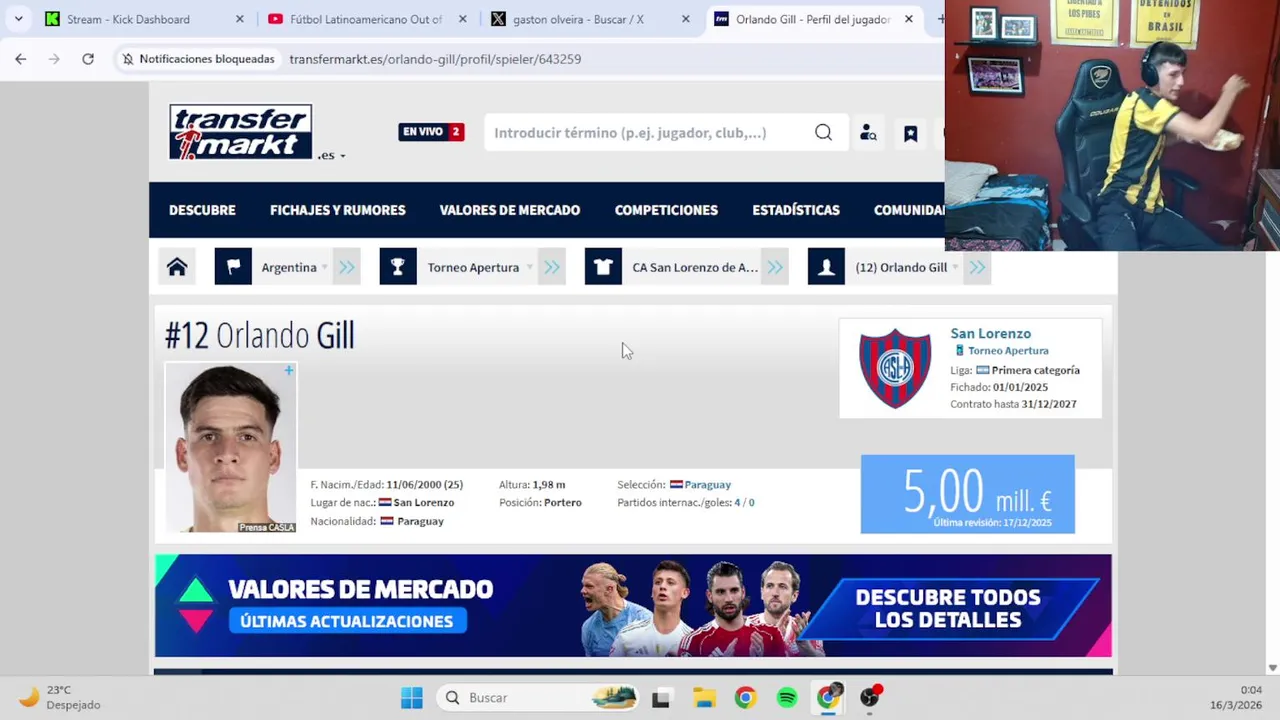Close the Orlando Gill Transfermarkt tab
Viewport: 1280px width, 720px height.
tap(908, 19)
